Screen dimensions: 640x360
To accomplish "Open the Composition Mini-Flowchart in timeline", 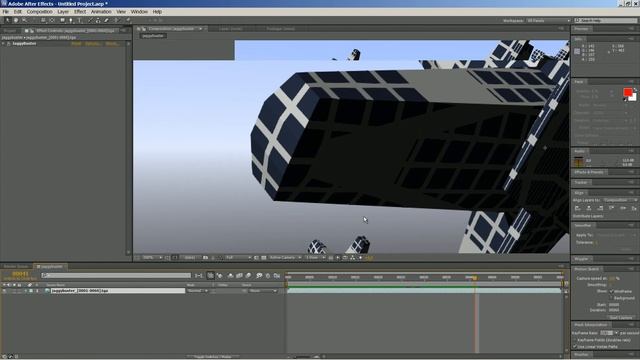I will [199, 276].
